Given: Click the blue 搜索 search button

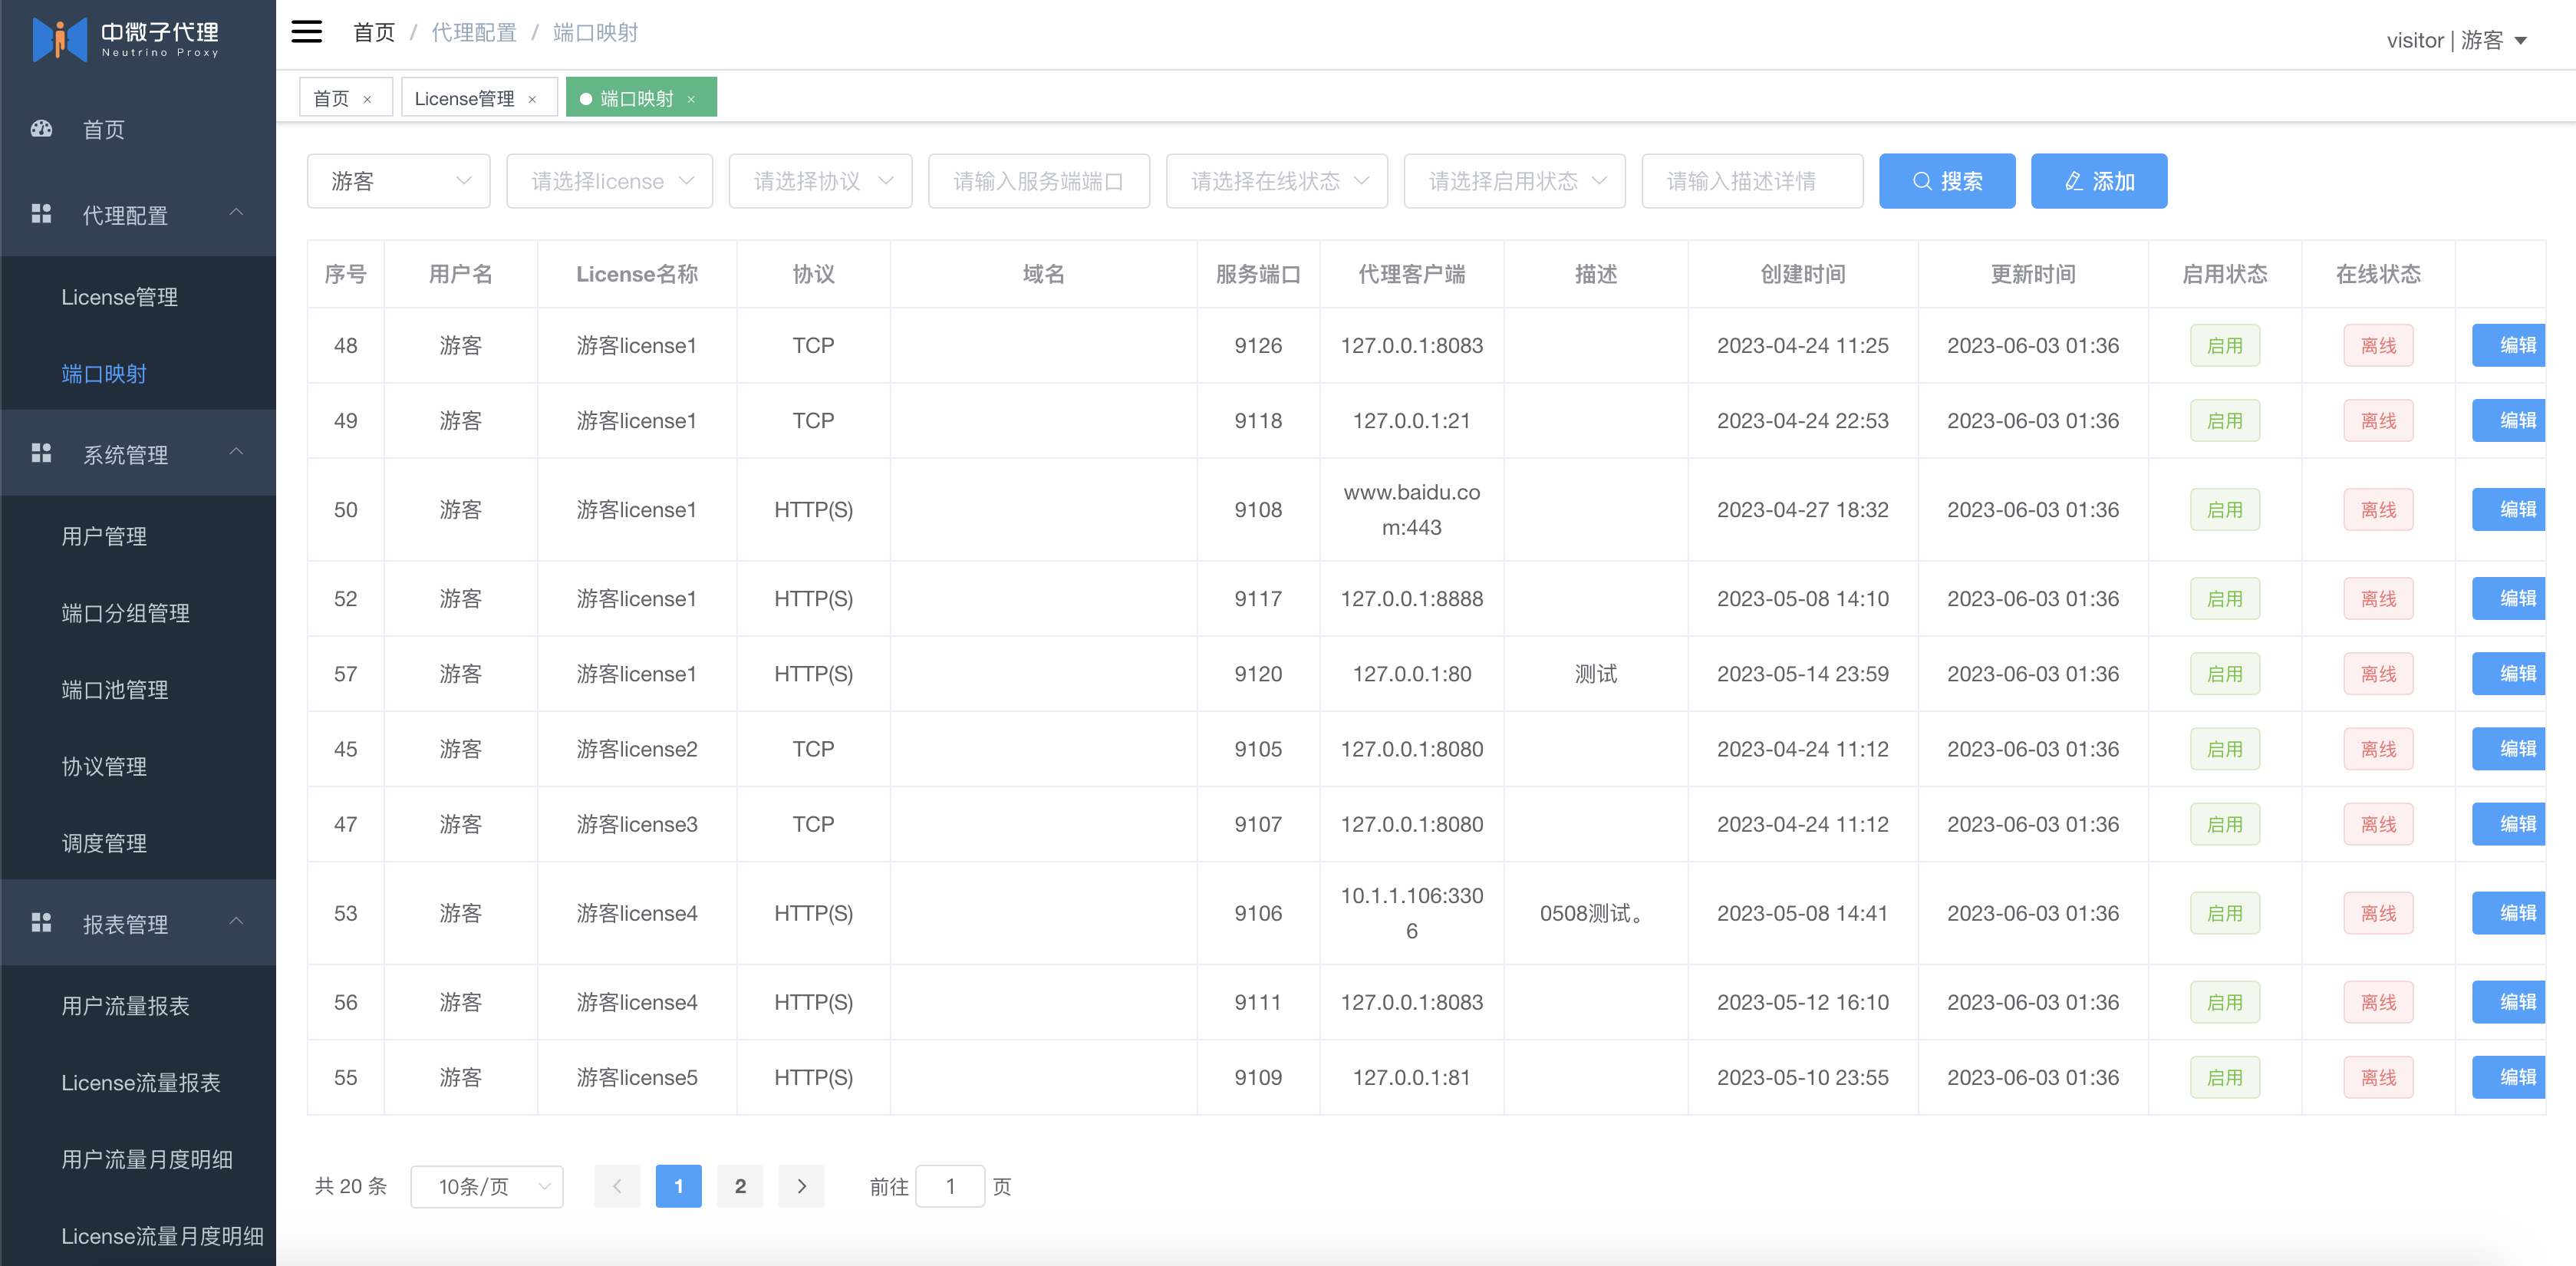Looking at the screenshot, I should (x=1946, y=181).
